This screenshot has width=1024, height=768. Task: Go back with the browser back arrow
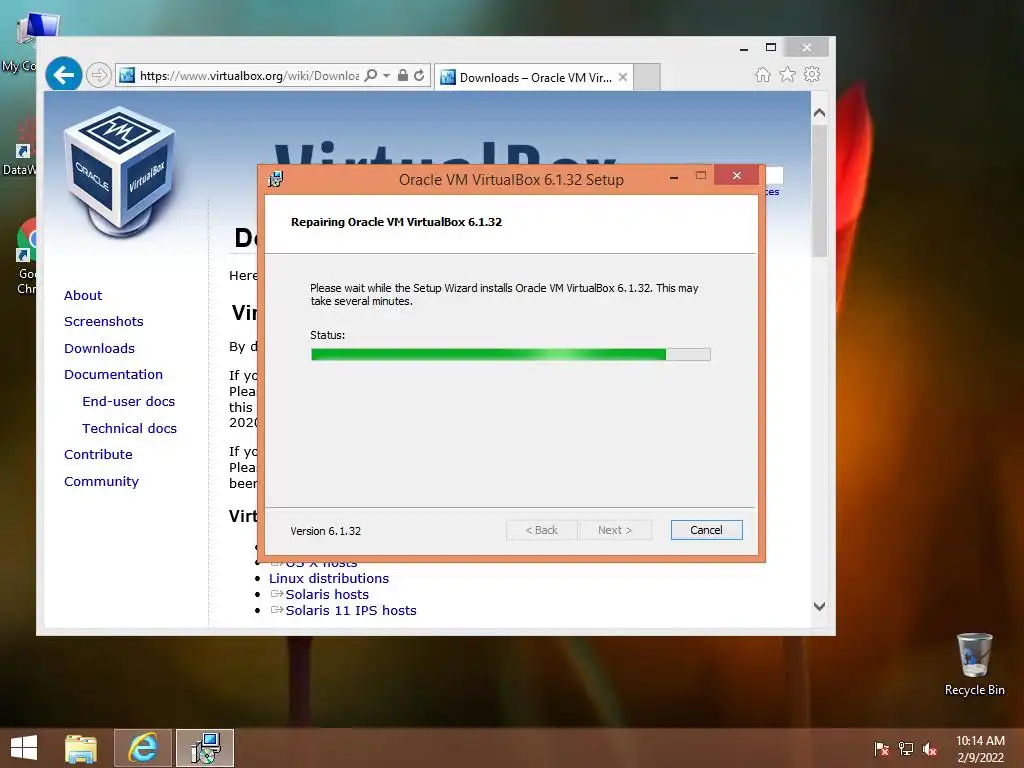pyautogui.click(x=63, y=75)
